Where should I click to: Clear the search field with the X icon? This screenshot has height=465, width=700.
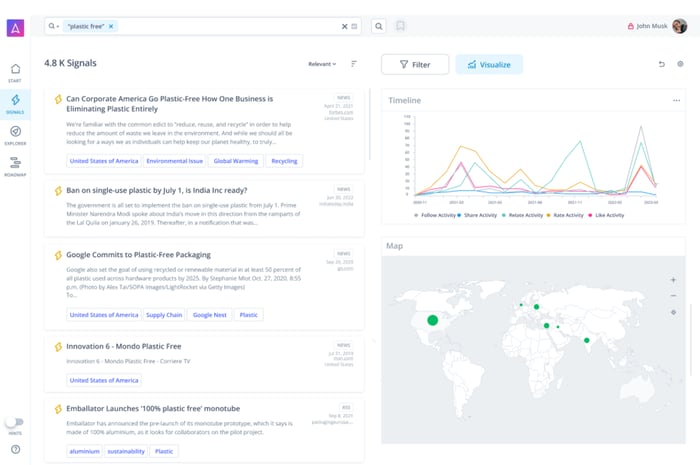coord(344,26)
